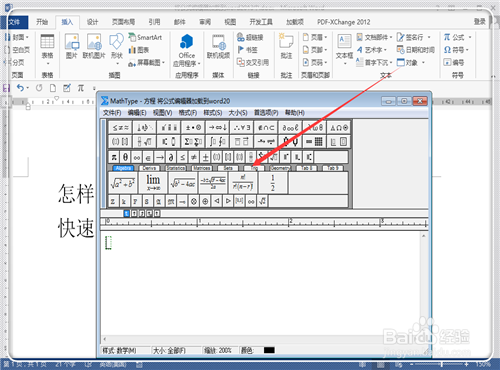Image resolution: width=500 pixels, height=370 pixels.
Task: Click undo arrow in Word quick access
Action: click(x=20, y=88)
